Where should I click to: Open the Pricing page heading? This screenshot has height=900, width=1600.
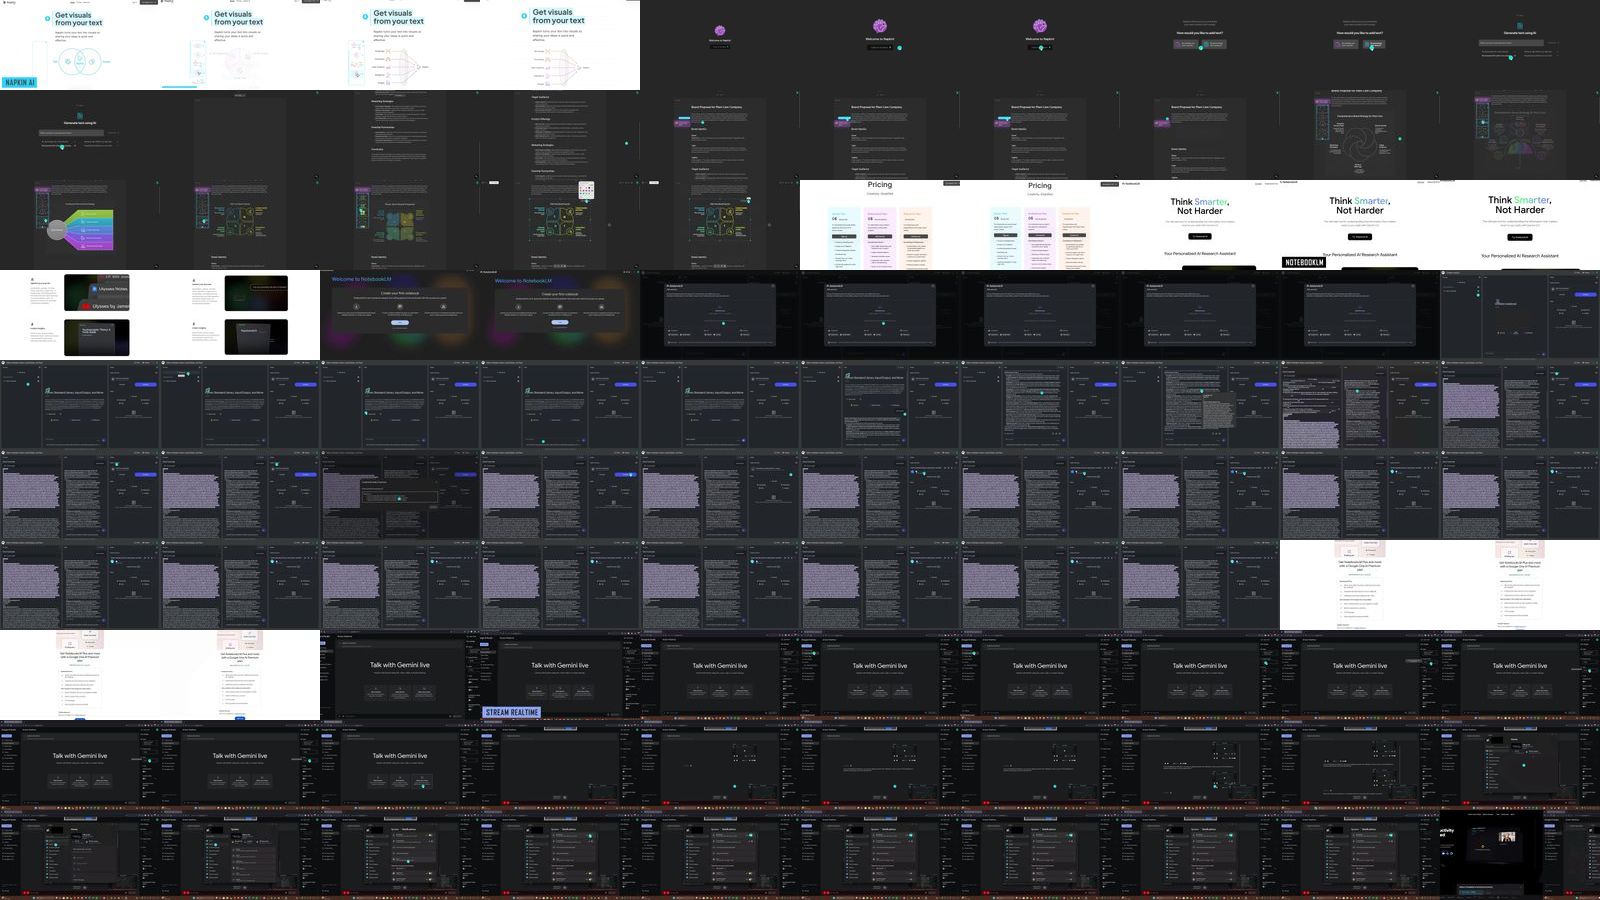click(x=880, y=185)
